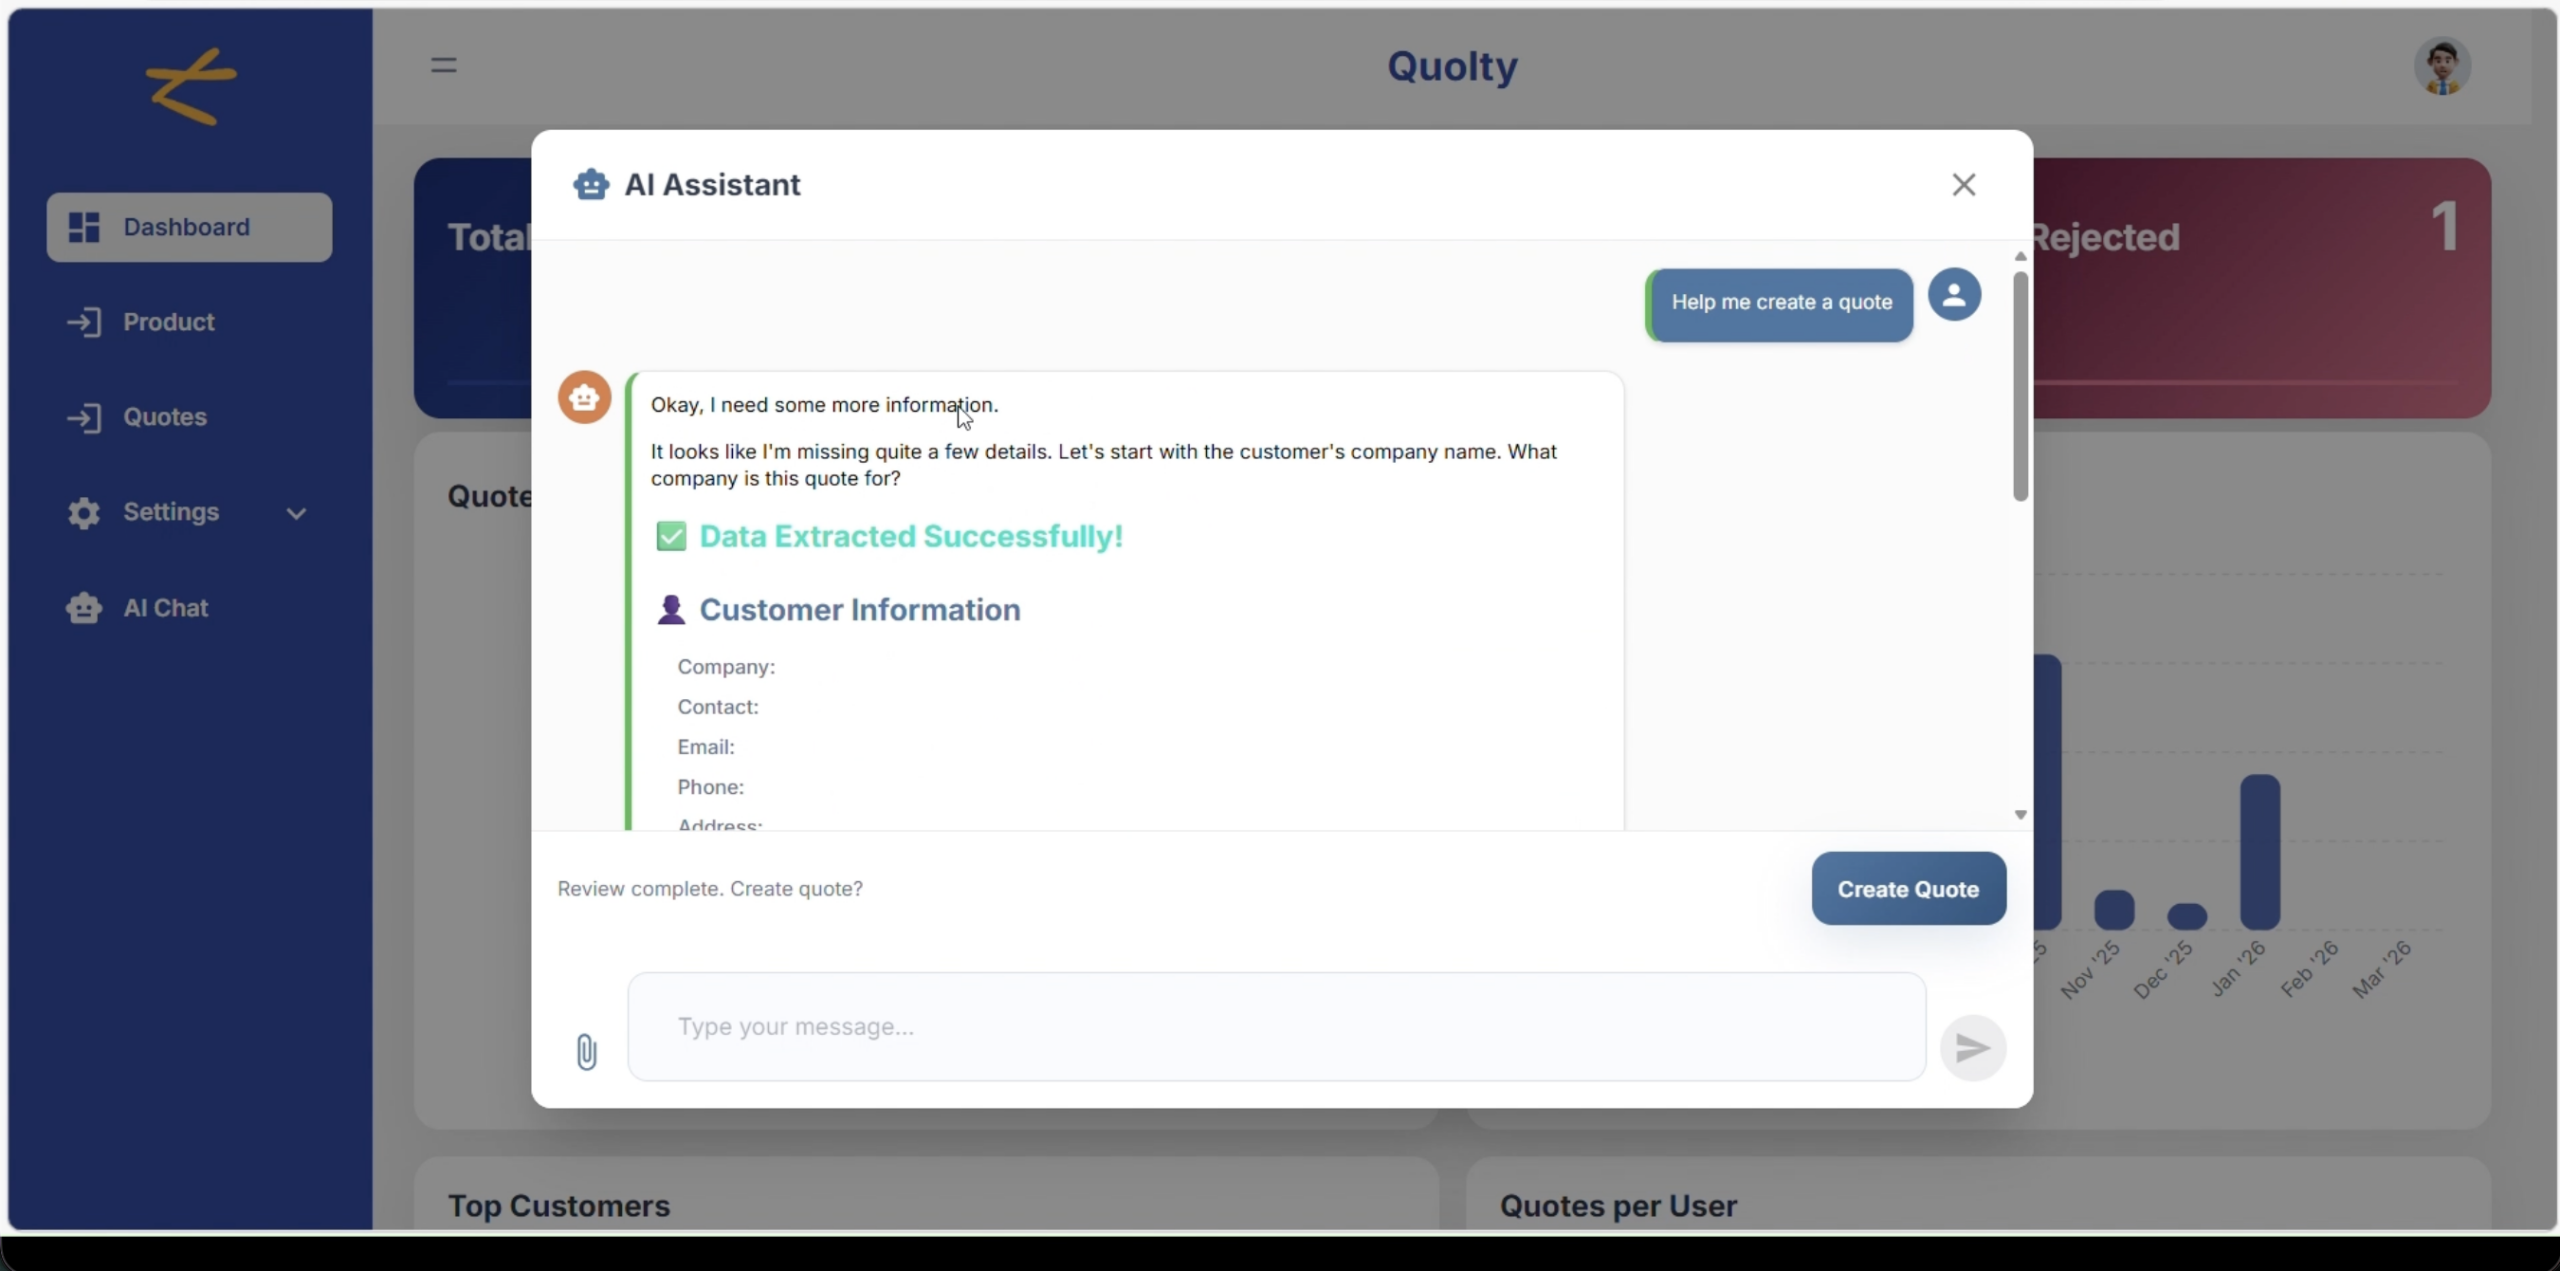2560x1271 pixels.
Task: Click the Quolty logo at top of sidebar
Action: click(188, 86)
